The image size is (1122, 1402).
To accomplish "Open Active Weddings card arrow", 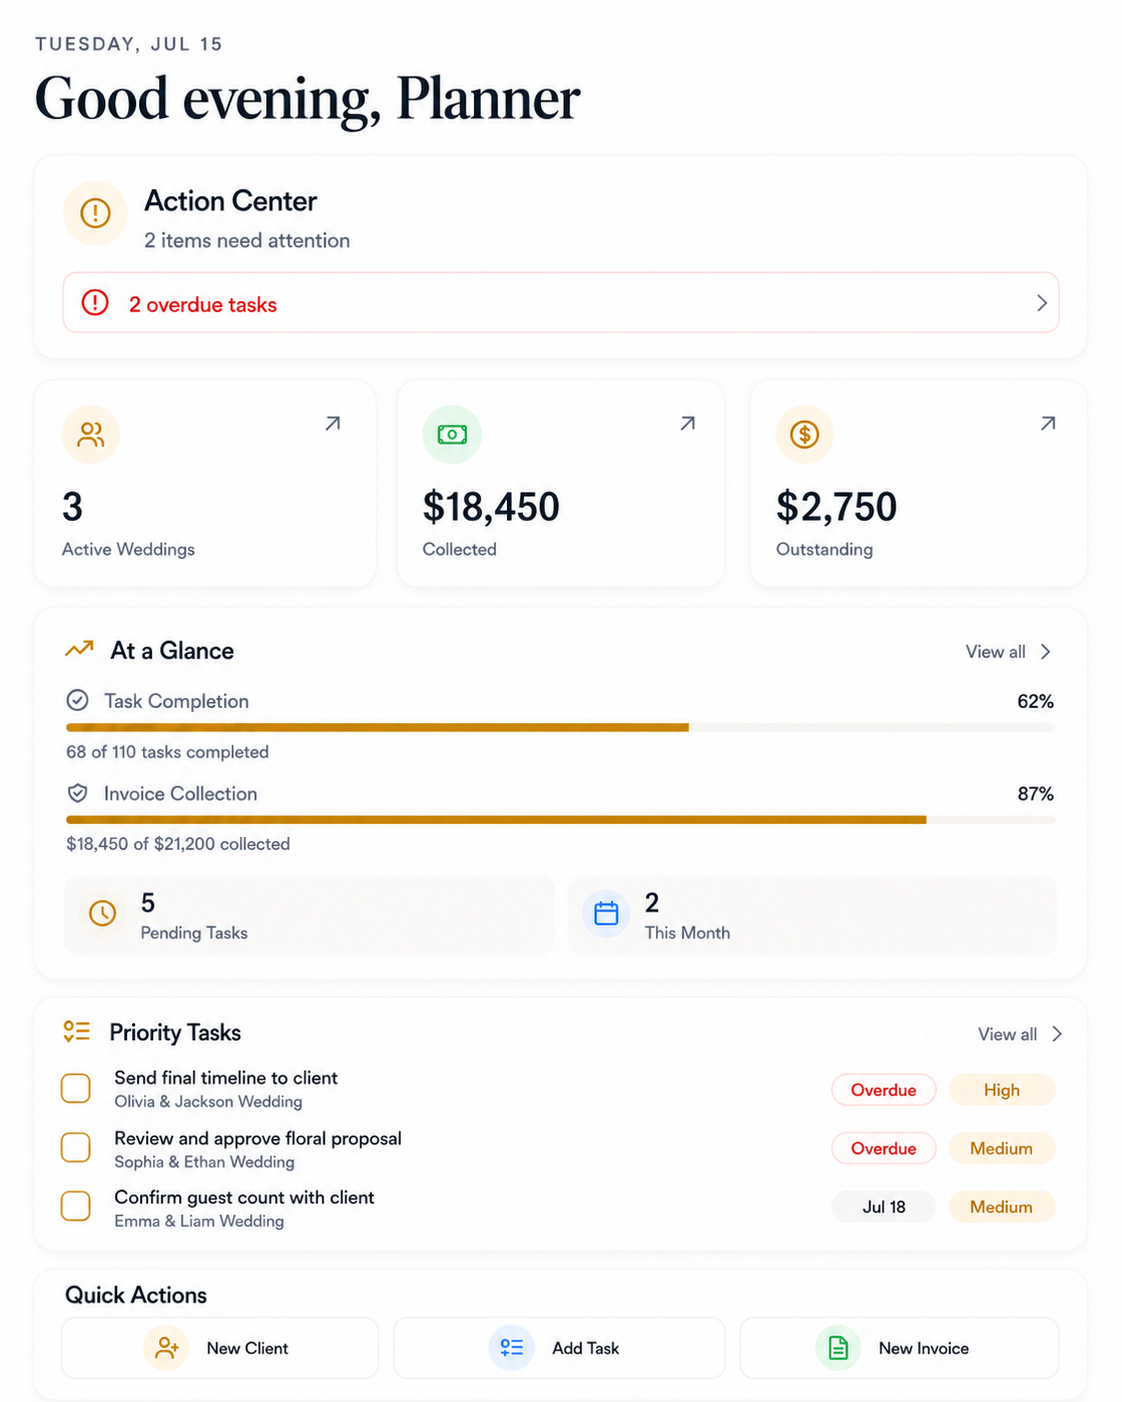I will 333,424.
